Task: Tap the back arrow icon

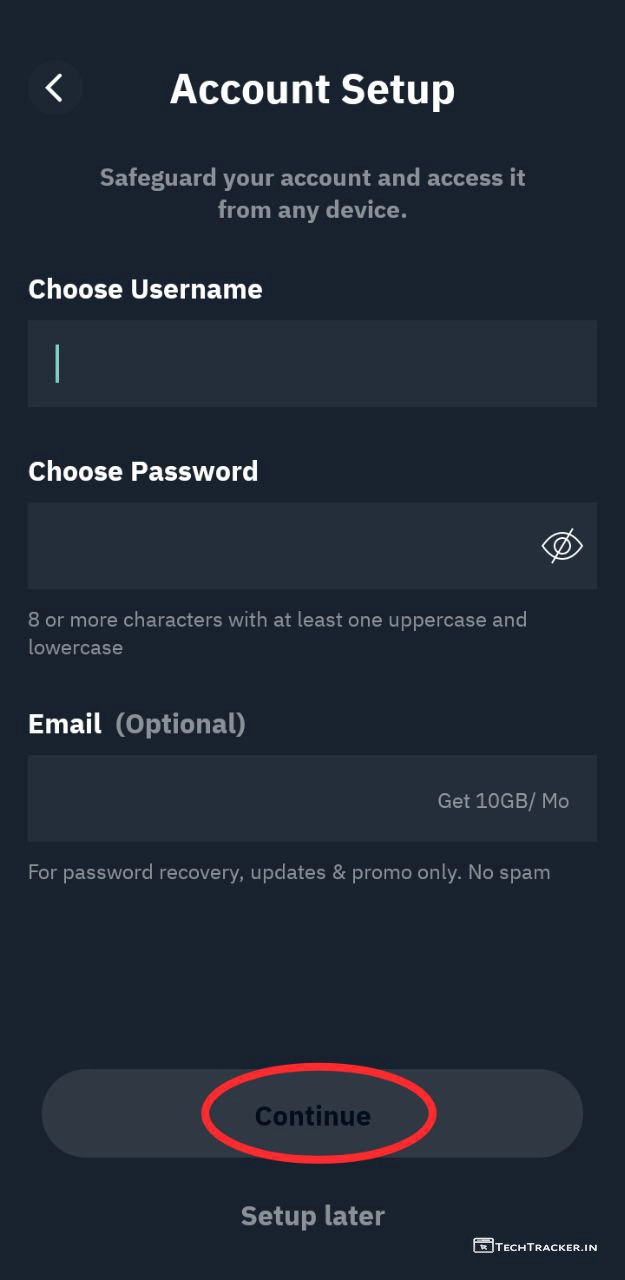Action: click(x=54, y=88)
